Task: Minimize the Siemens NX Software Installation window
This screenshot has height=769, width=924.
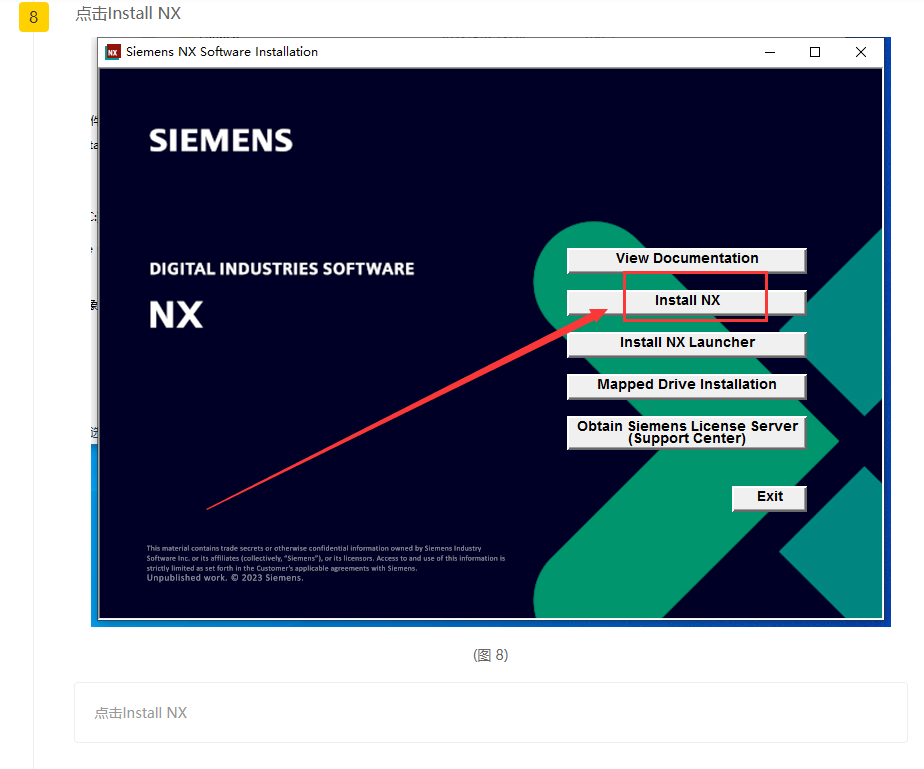Action: pyautogui.click(x=770, y=52)
